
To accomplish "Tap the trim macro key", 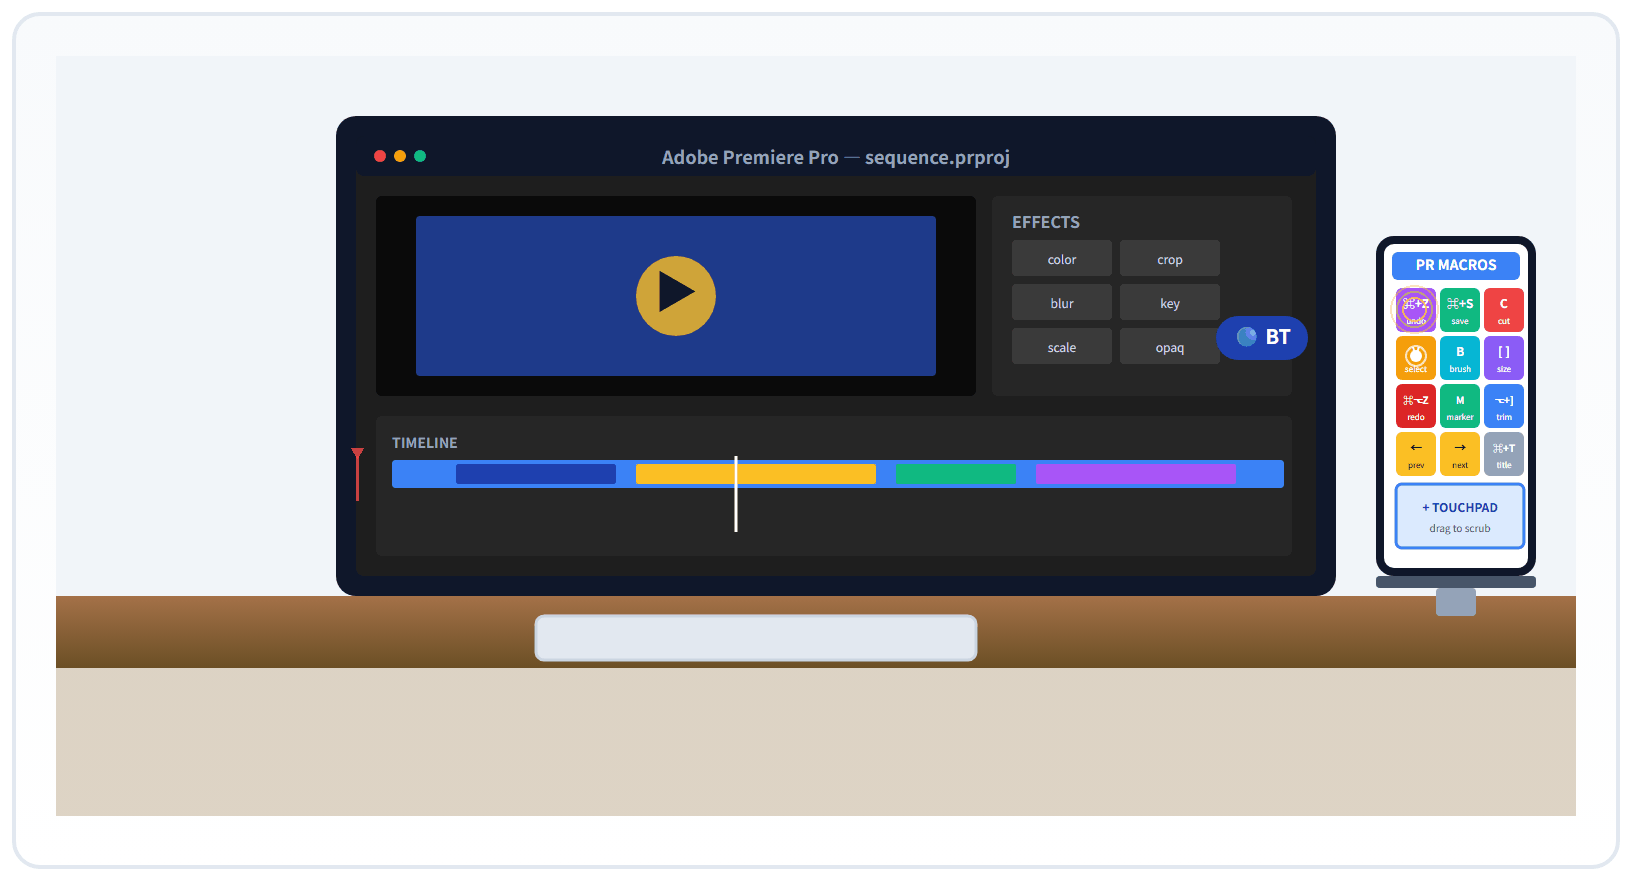I will click(1504, 406).
